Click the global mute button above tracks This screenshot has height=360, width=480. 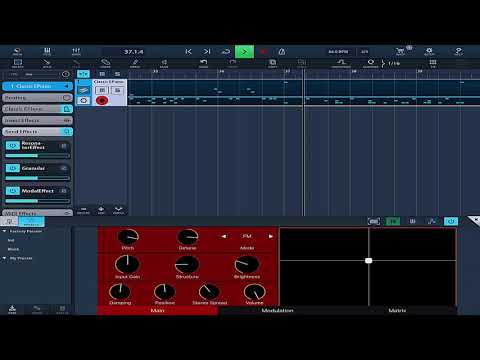[x=102, y=74]
